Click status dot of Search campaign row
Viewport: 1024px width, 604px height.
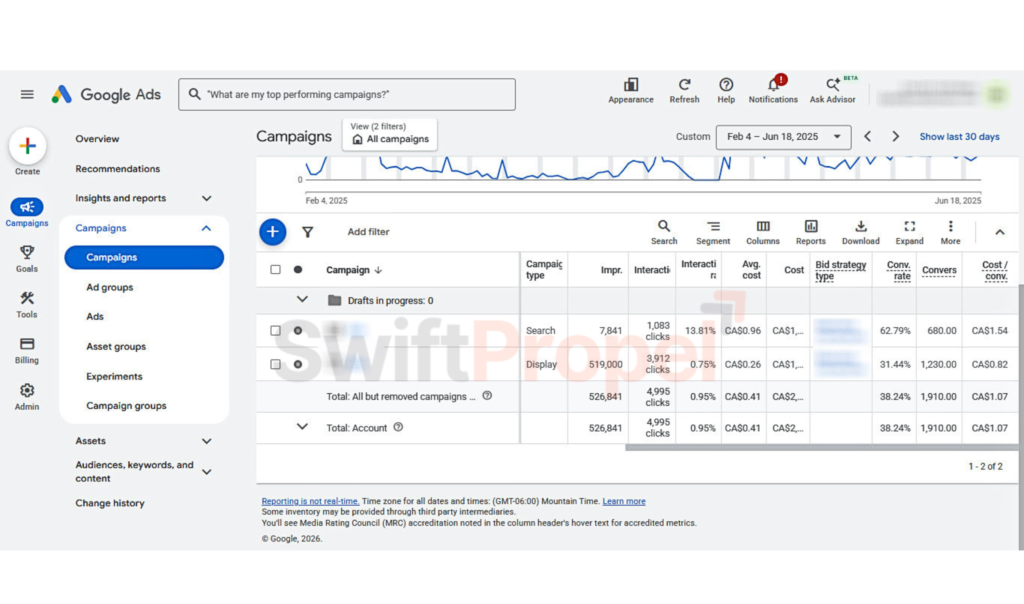[x=298, y=330]
